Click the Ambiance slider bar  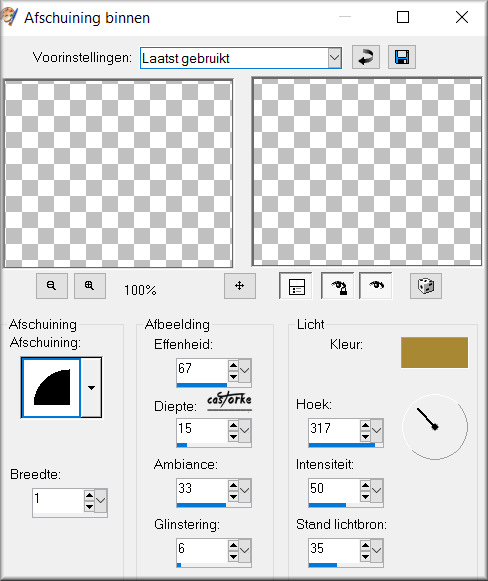tap(214, 505)
